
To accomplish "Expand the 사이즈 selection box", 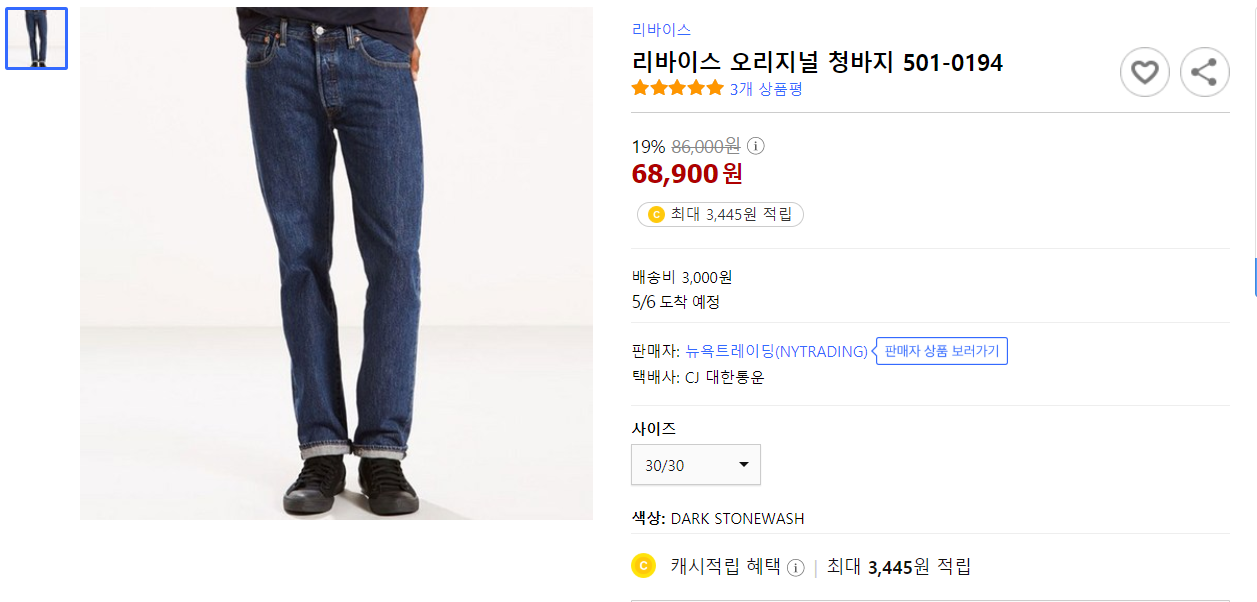I will click(695, 464).
